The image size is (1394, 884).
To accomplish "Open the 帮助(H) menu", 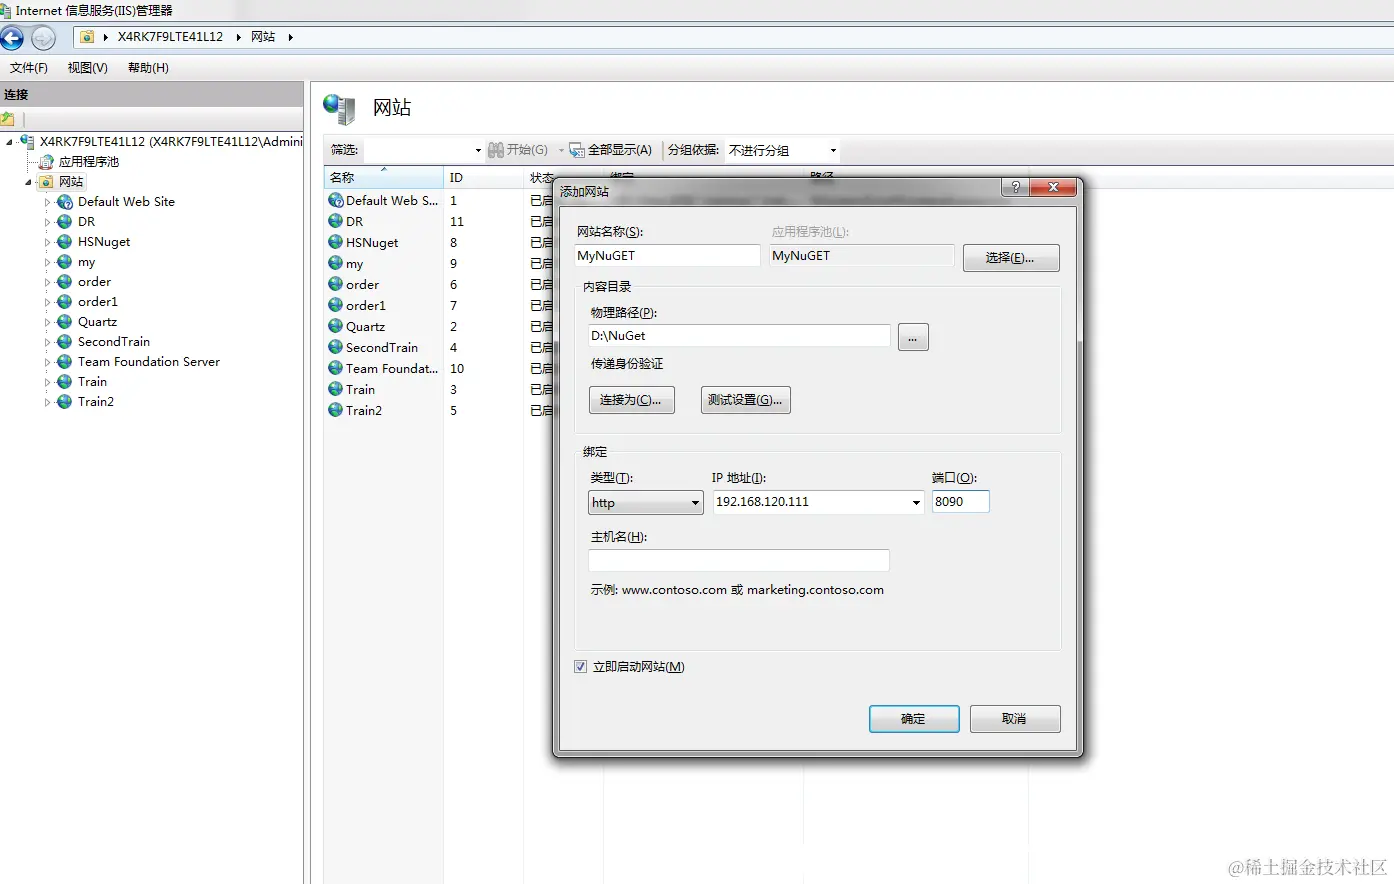I will (148, 68).
